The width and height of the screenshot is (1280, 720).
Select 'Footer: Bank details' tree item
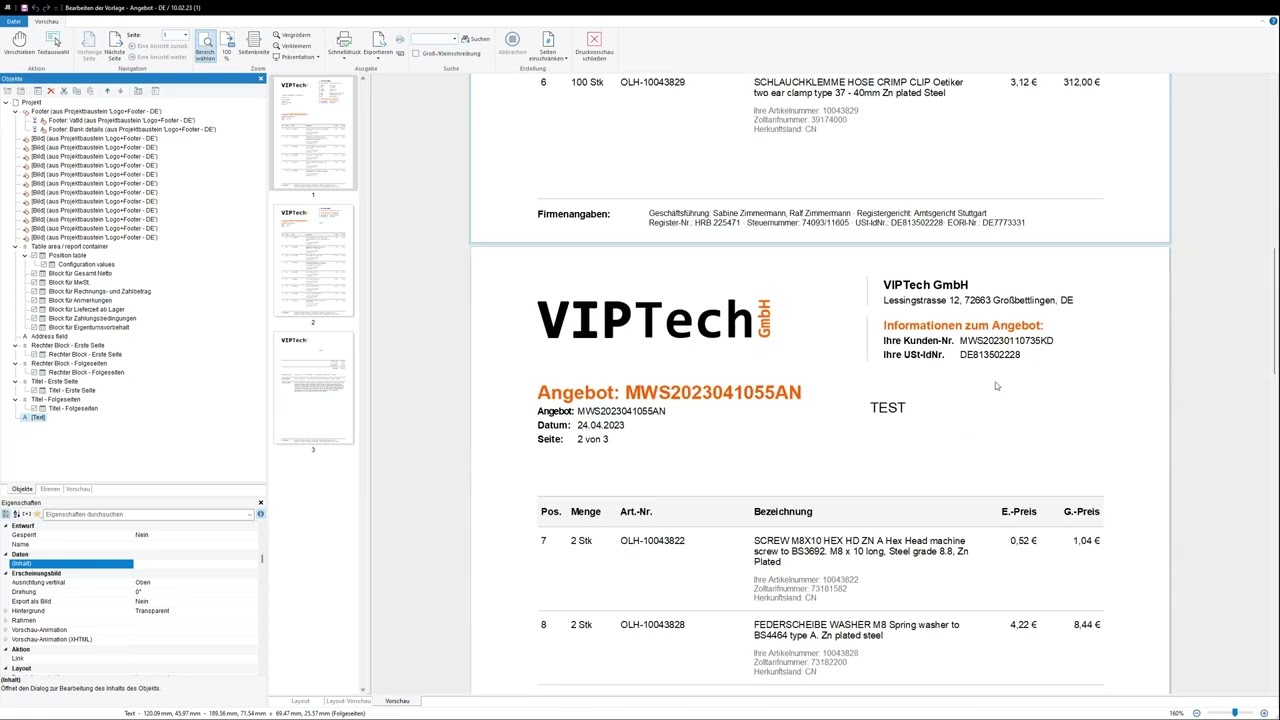click(x=132, y=129)
